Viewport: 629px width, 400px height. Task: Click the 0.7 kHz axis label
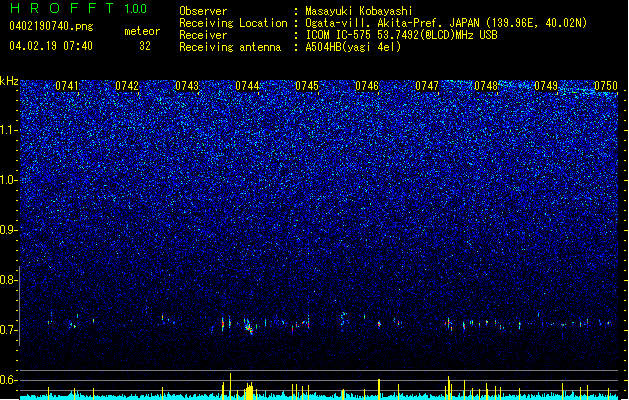coord(9,330)
